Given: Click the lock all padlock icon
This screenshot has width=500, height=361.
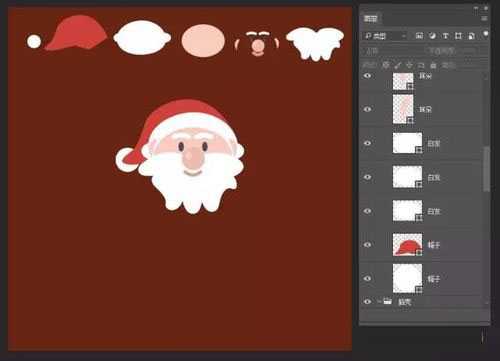Looking at the screenshot, I should coord(433,65).
